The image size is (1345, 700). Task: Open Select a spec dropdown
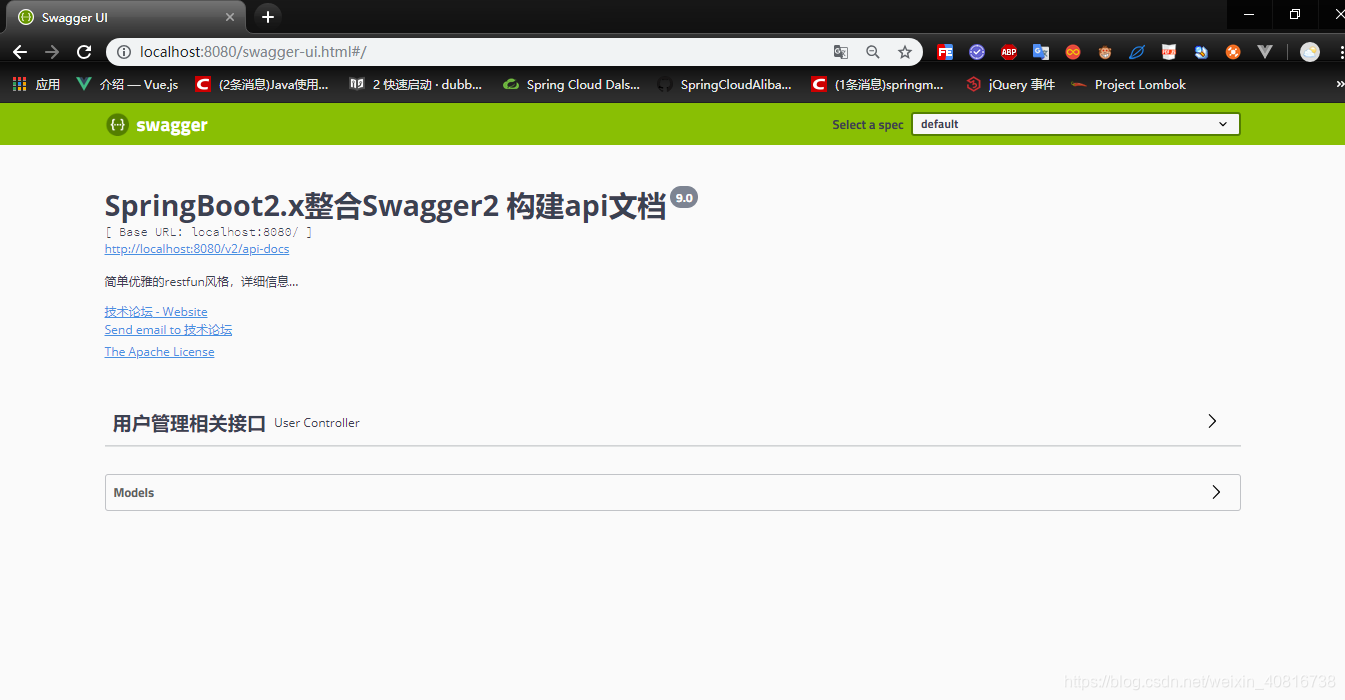tap(1075, 124)
